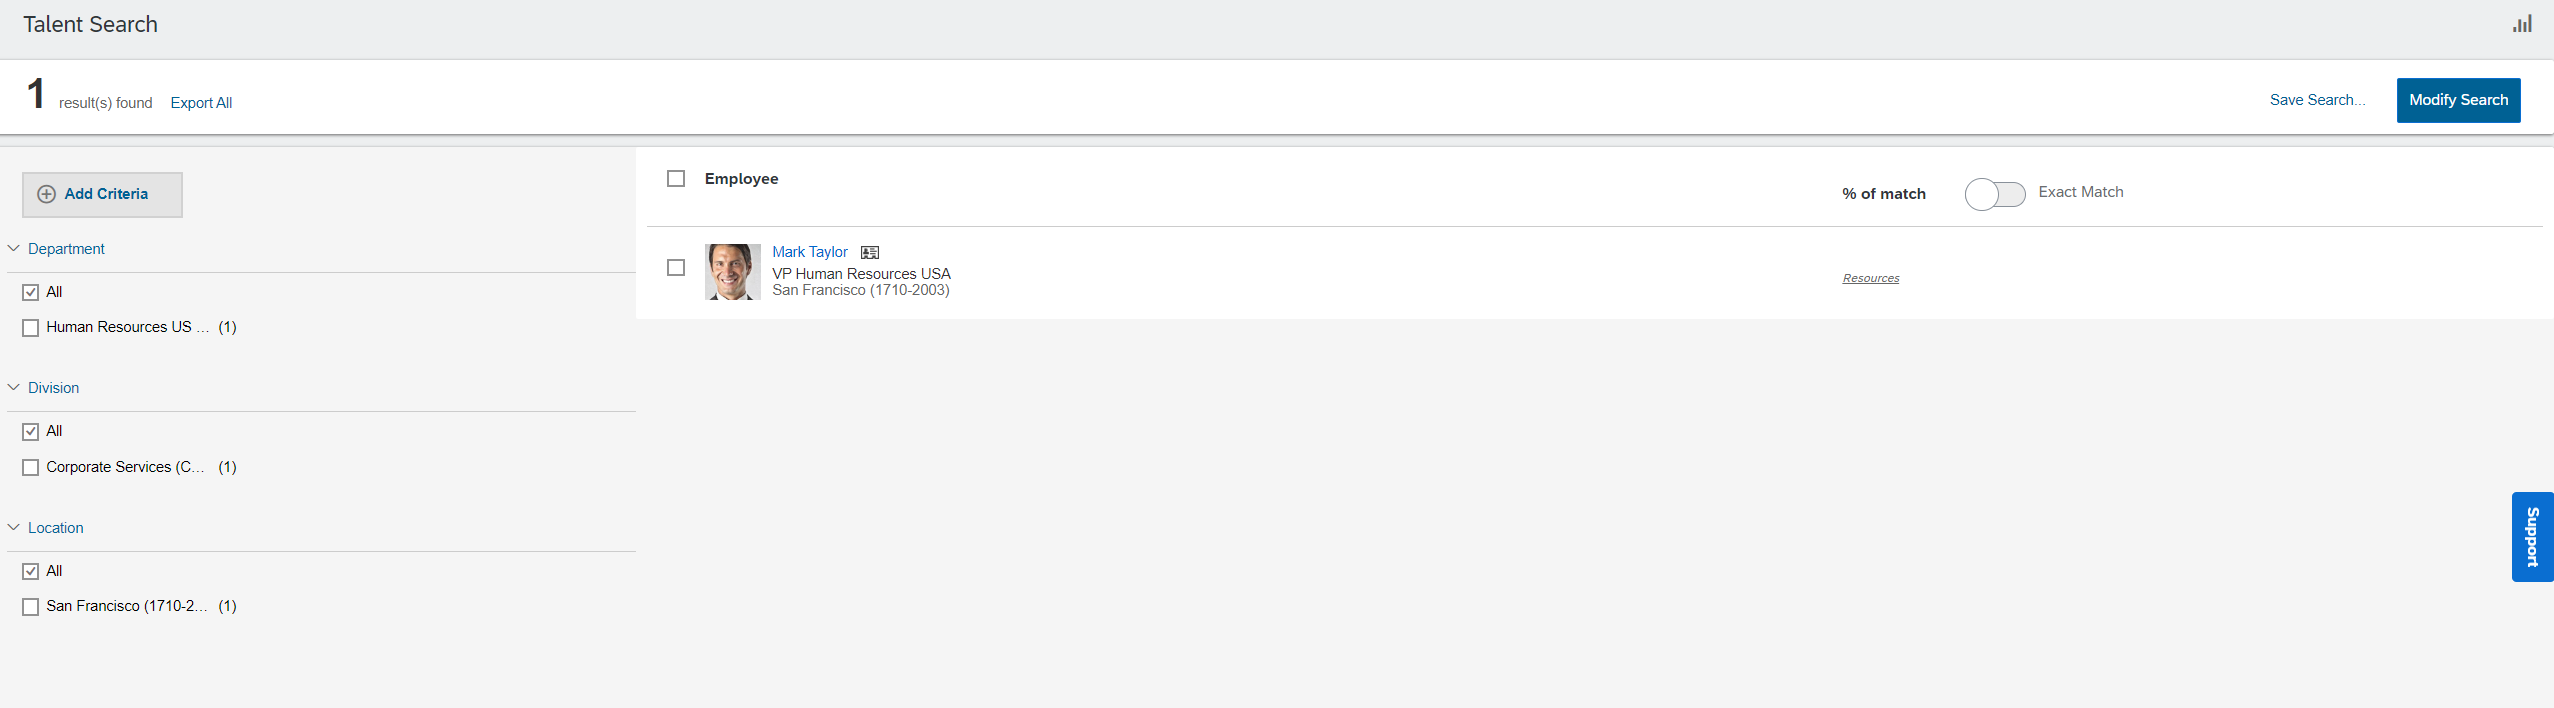Open Mark Taylor's name link

pos(810,252)
